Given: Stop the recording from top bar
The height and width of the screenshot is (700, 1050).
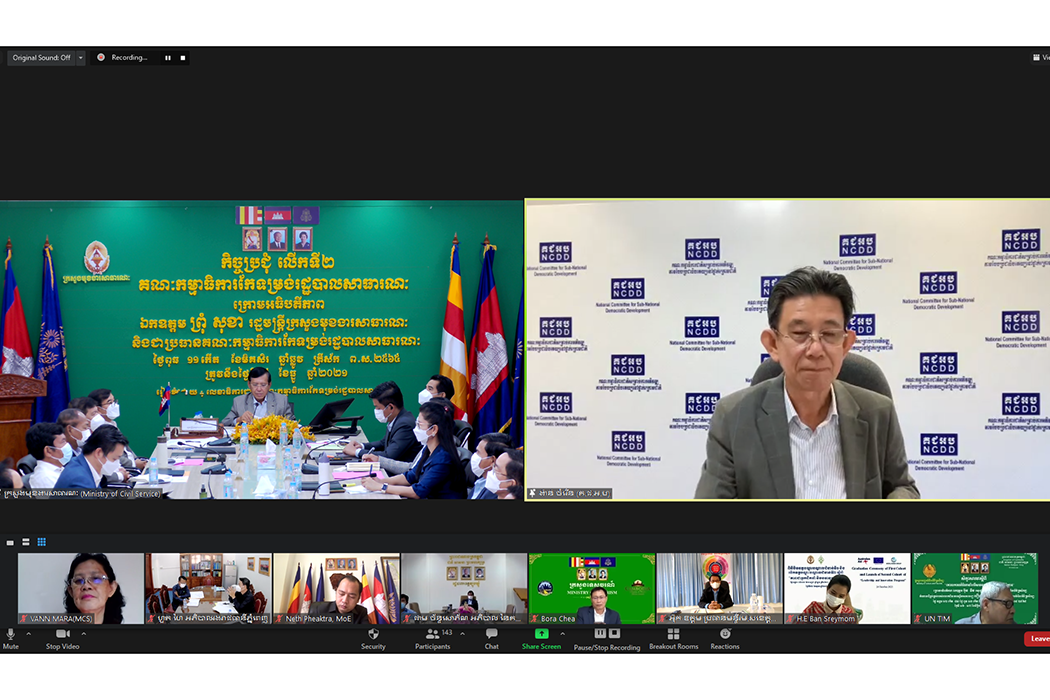Looking at the screenshot, I should [182, 58].
